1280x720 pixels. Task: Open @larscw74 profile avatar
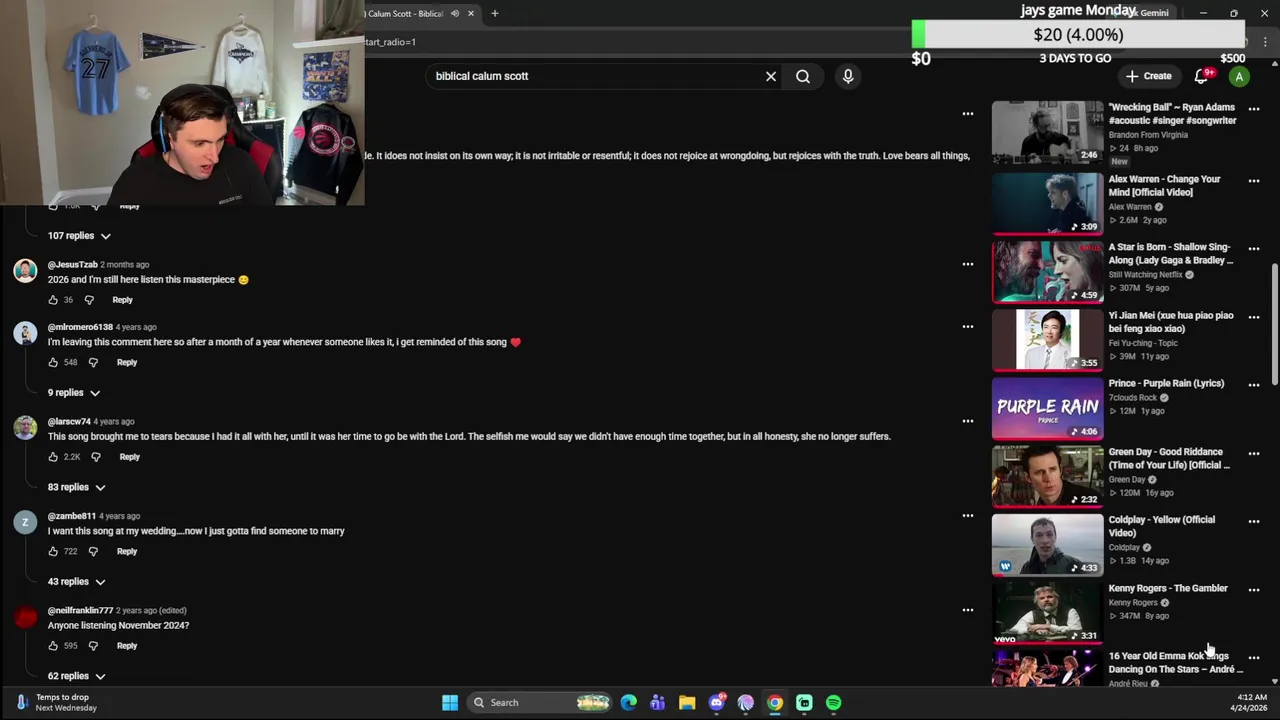click(x=25, y=428)
